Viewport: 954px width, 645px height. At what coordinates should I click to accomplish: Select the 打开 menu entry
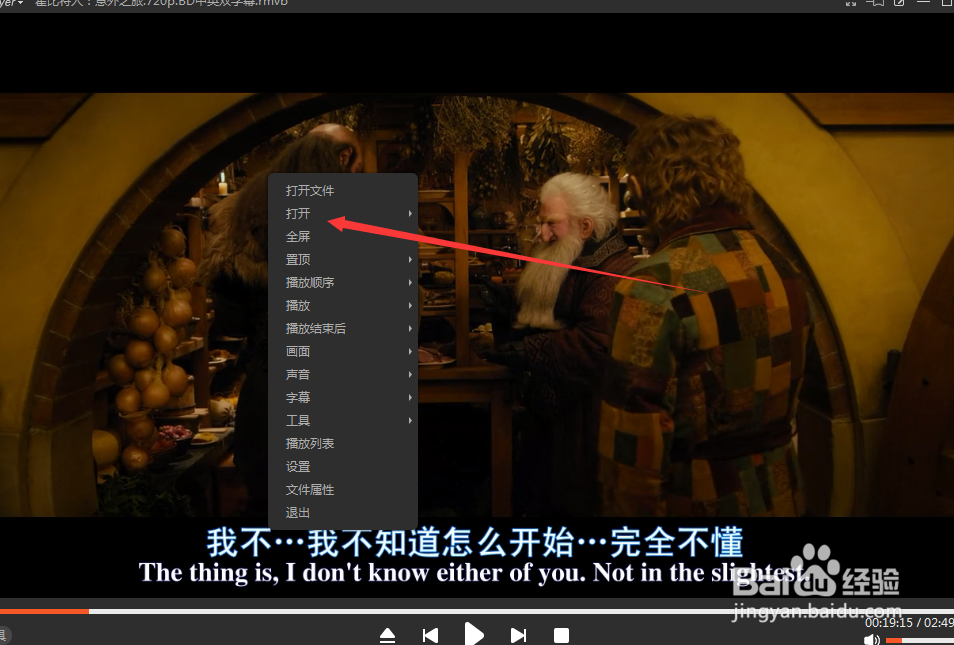pos(343,214)
